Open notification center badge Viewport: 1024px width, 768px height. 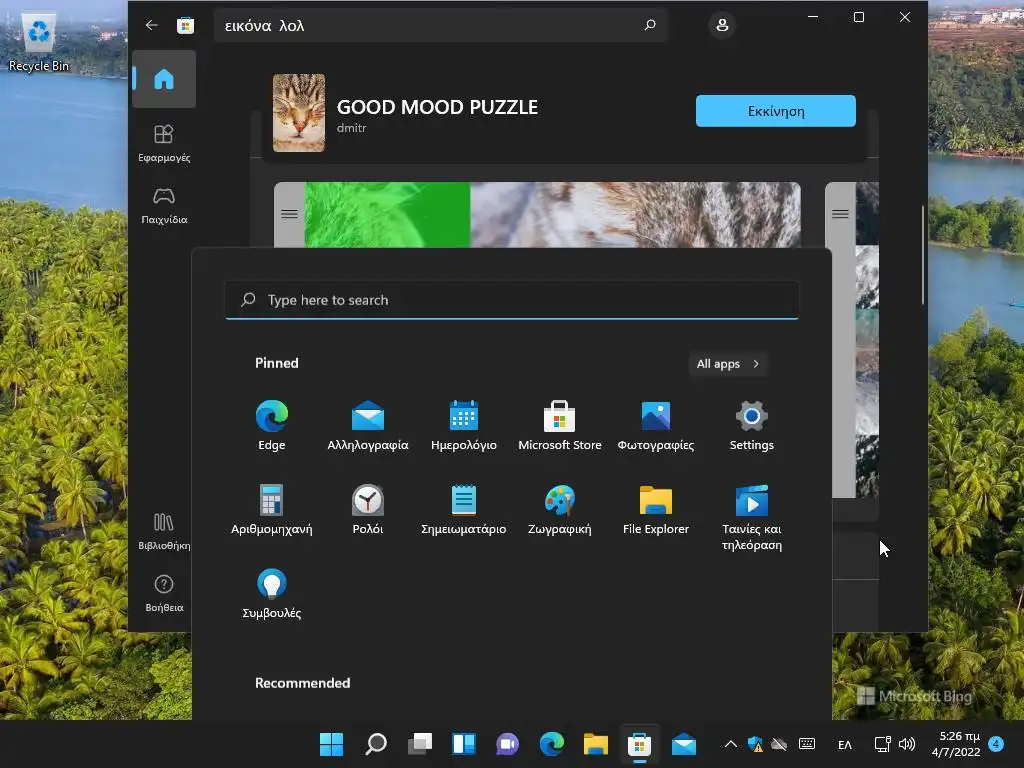tap(996, 744)
